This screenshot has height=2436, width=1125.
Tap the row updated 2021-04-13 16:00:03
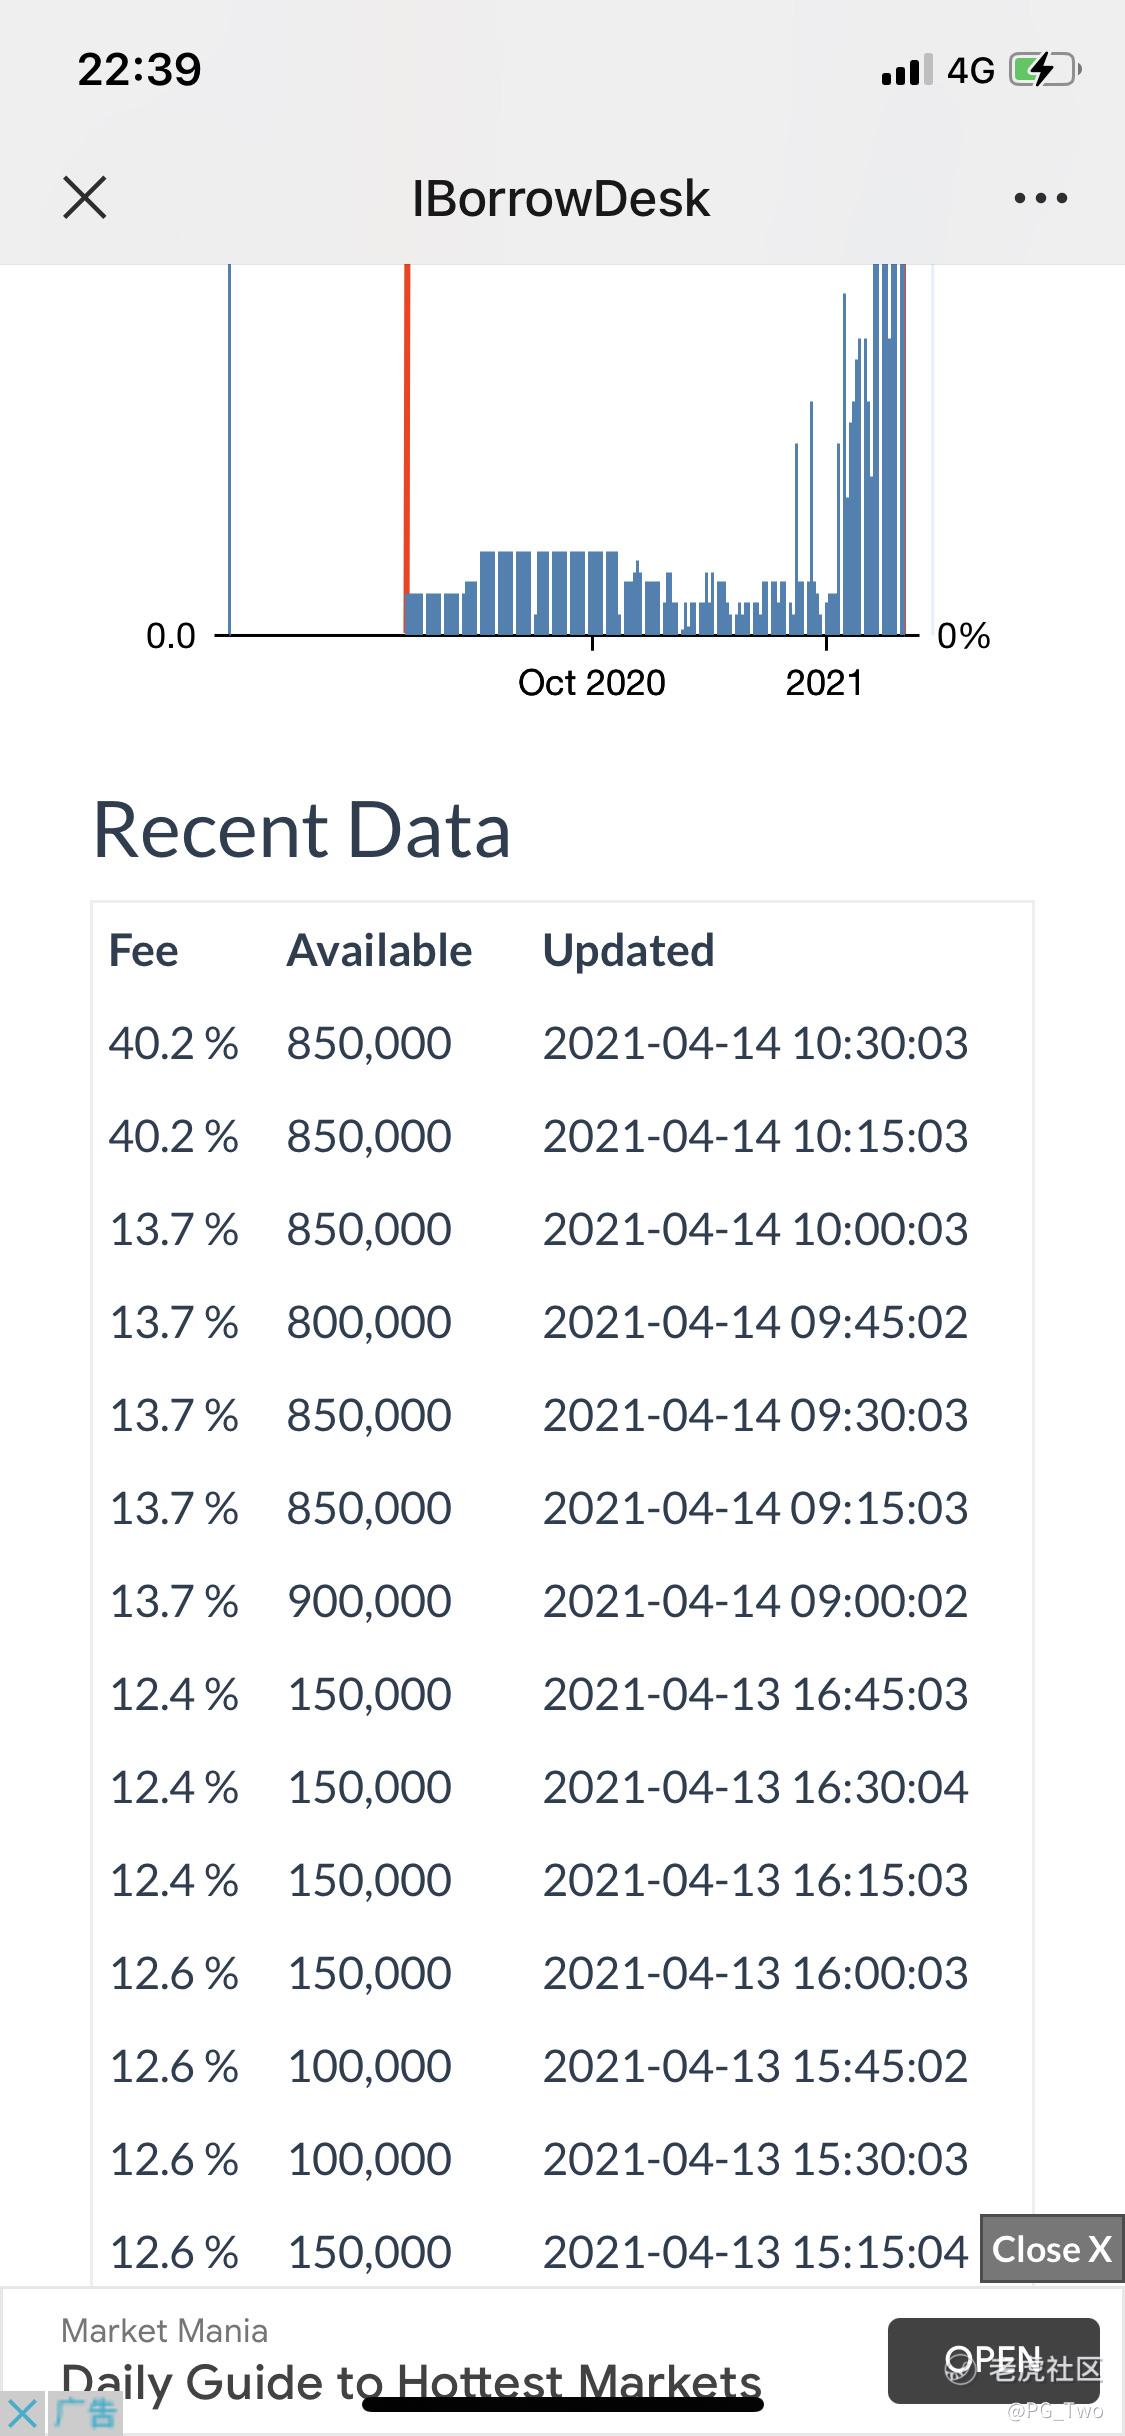click(x=562, y=1973)
